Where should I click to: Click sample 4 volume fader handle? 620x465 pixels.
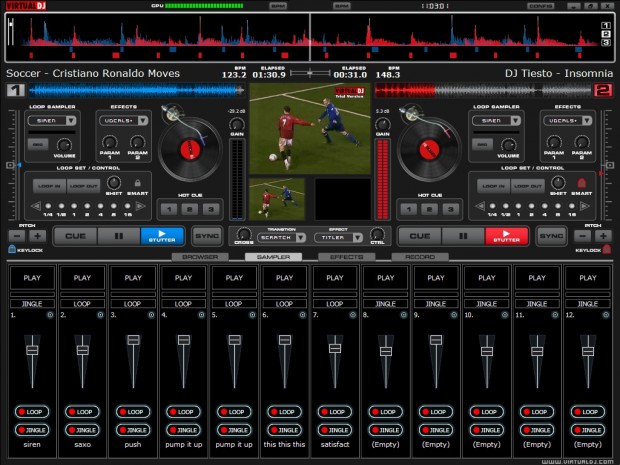(x=184, y=340)
